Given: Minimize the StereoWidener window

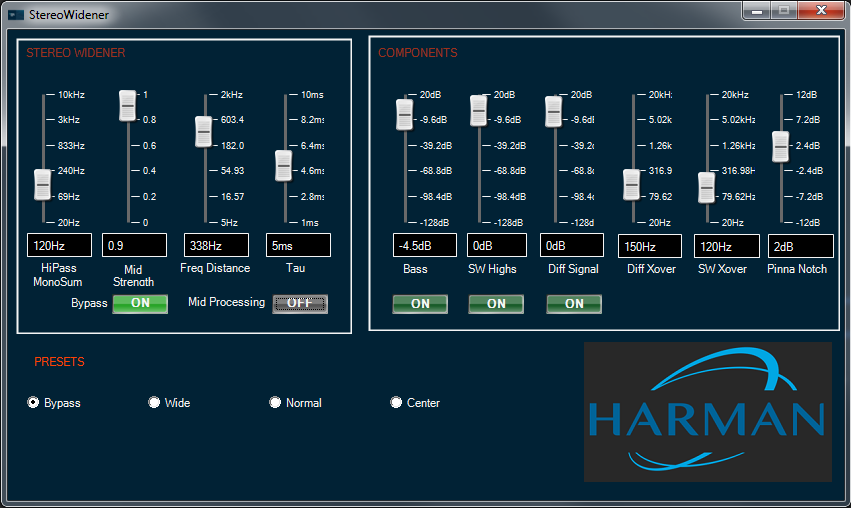Looking at the screenshot, I should pyautogui.click(x=757, y=10).
